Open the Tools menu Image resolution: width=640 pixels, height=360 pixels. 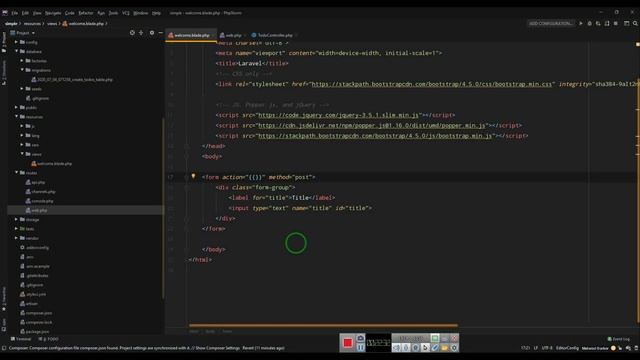[113, 13]
